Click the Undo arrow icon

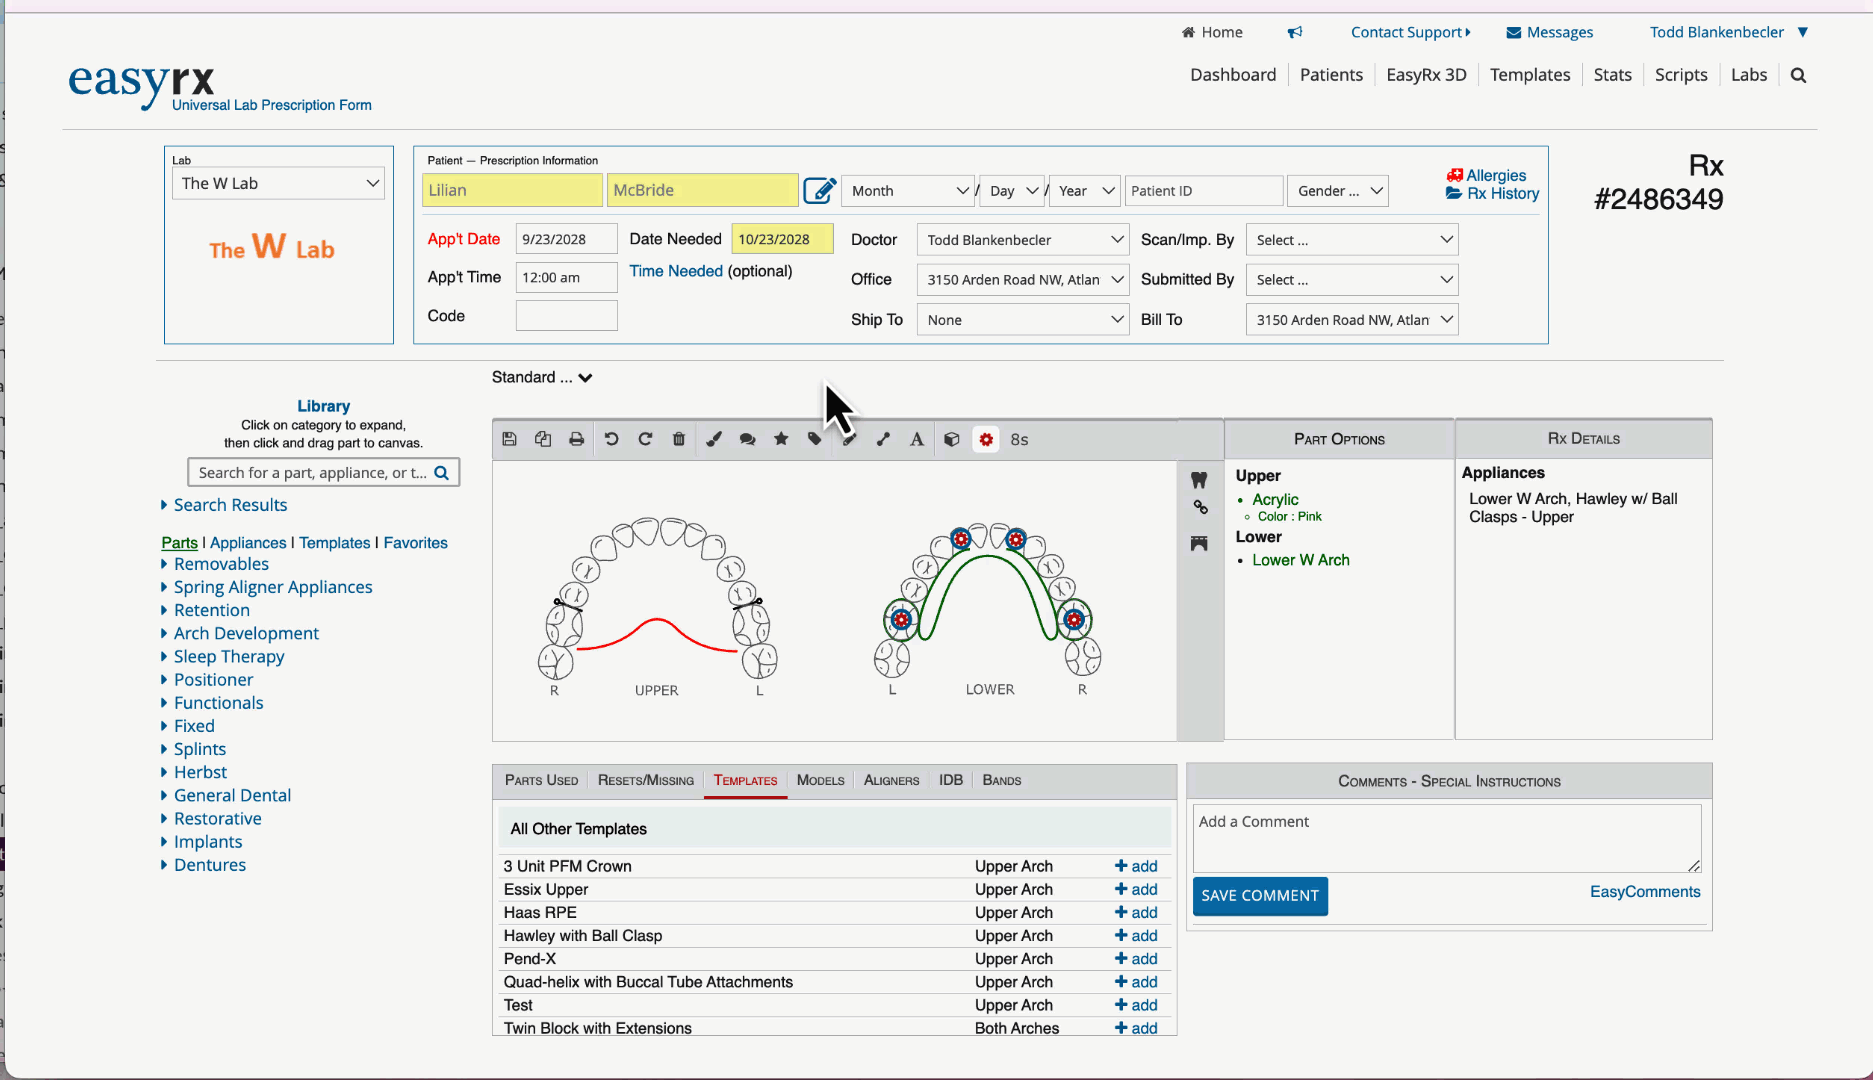point(611,439)
